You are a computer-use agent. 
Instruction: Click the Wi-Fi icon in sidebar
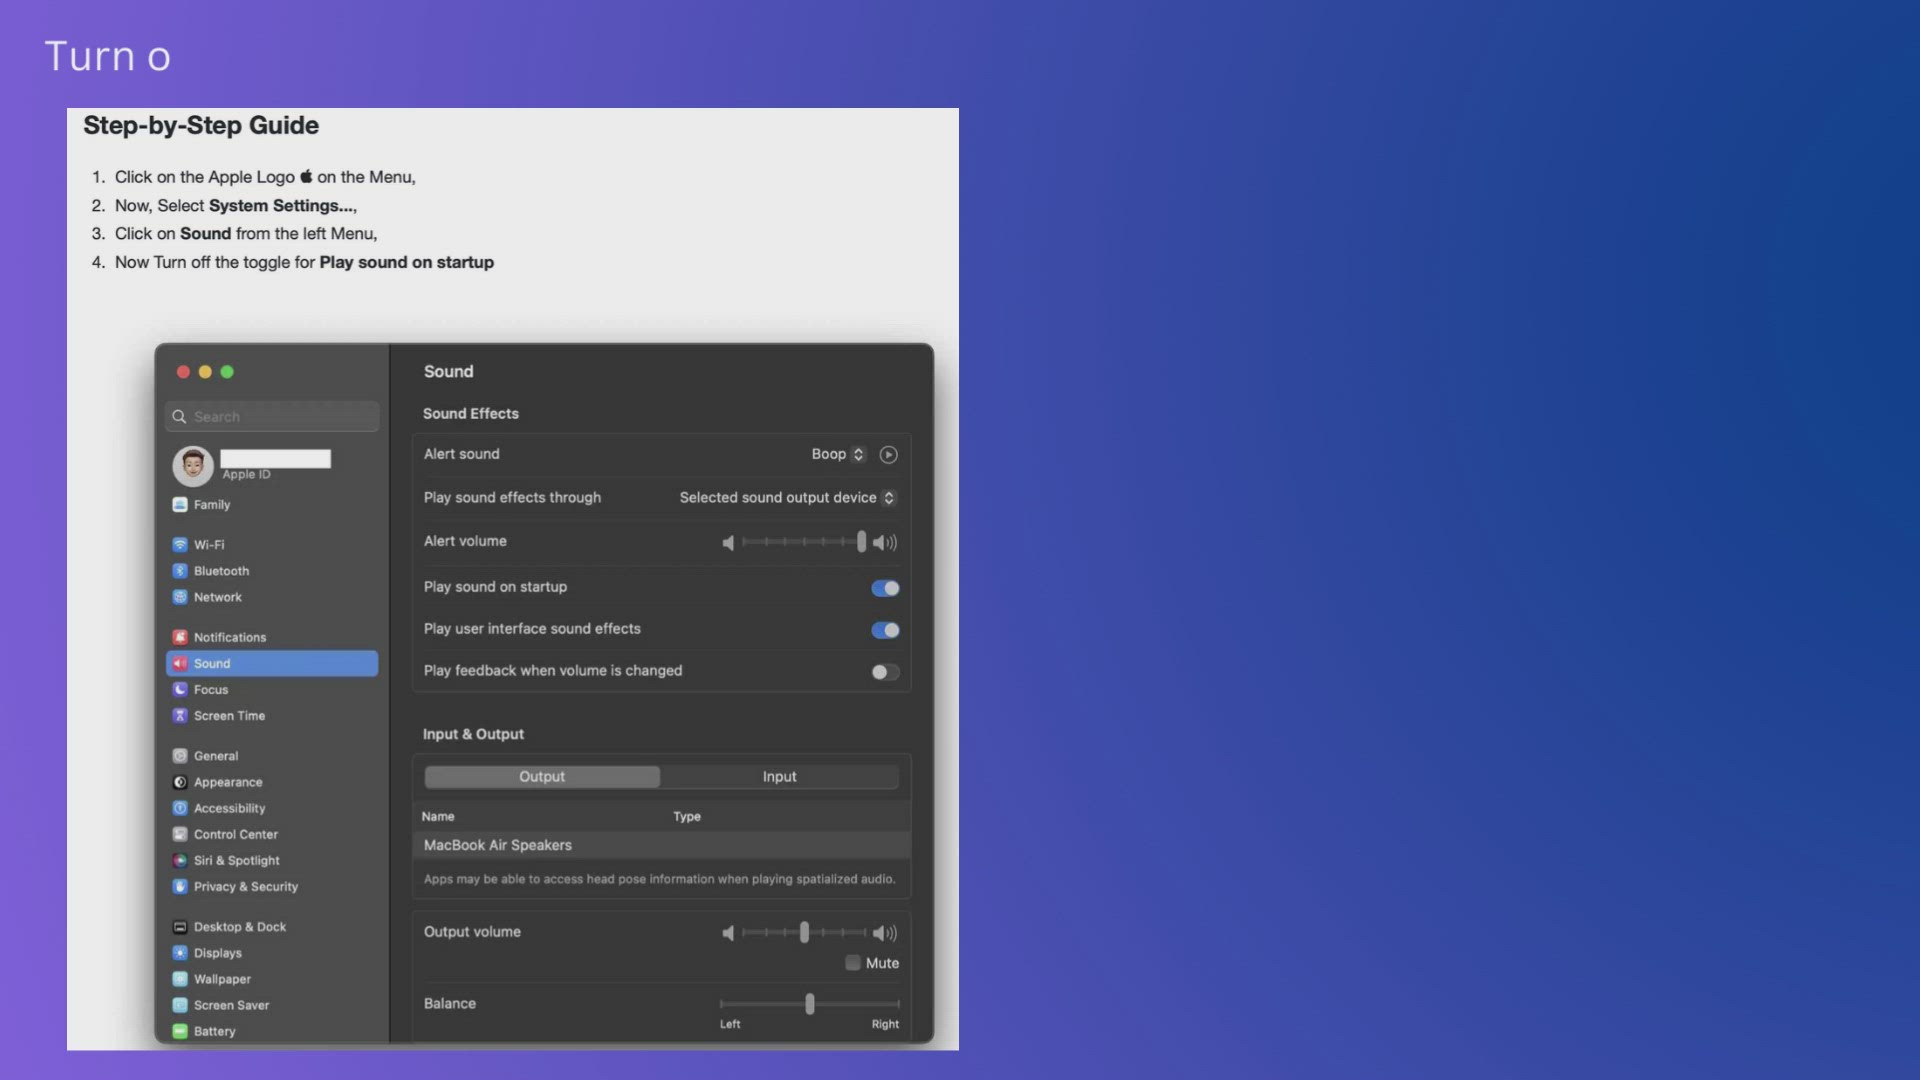pos(180,545)
